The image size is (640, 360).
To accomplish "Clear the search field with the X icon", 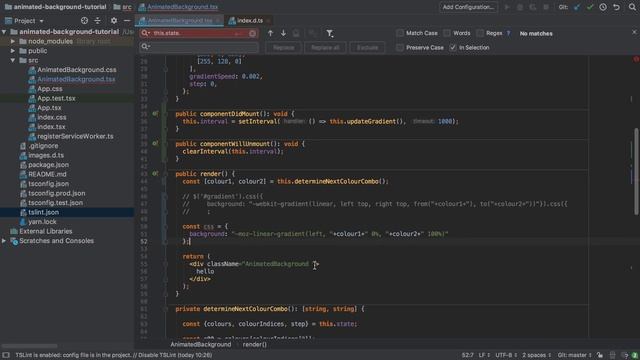I will [x=253, y=33].
